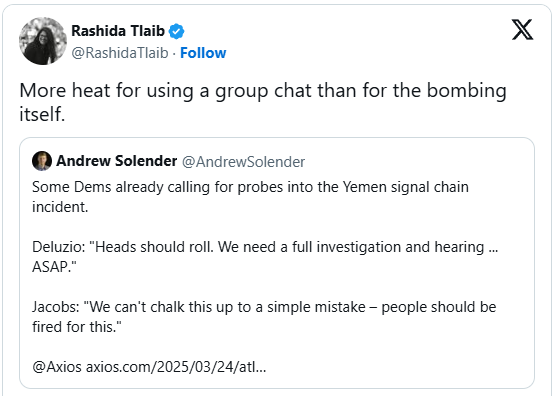Visit the @AndrewSolender handle
Viewport: 556px width, 396px height.
coord(243,162)
